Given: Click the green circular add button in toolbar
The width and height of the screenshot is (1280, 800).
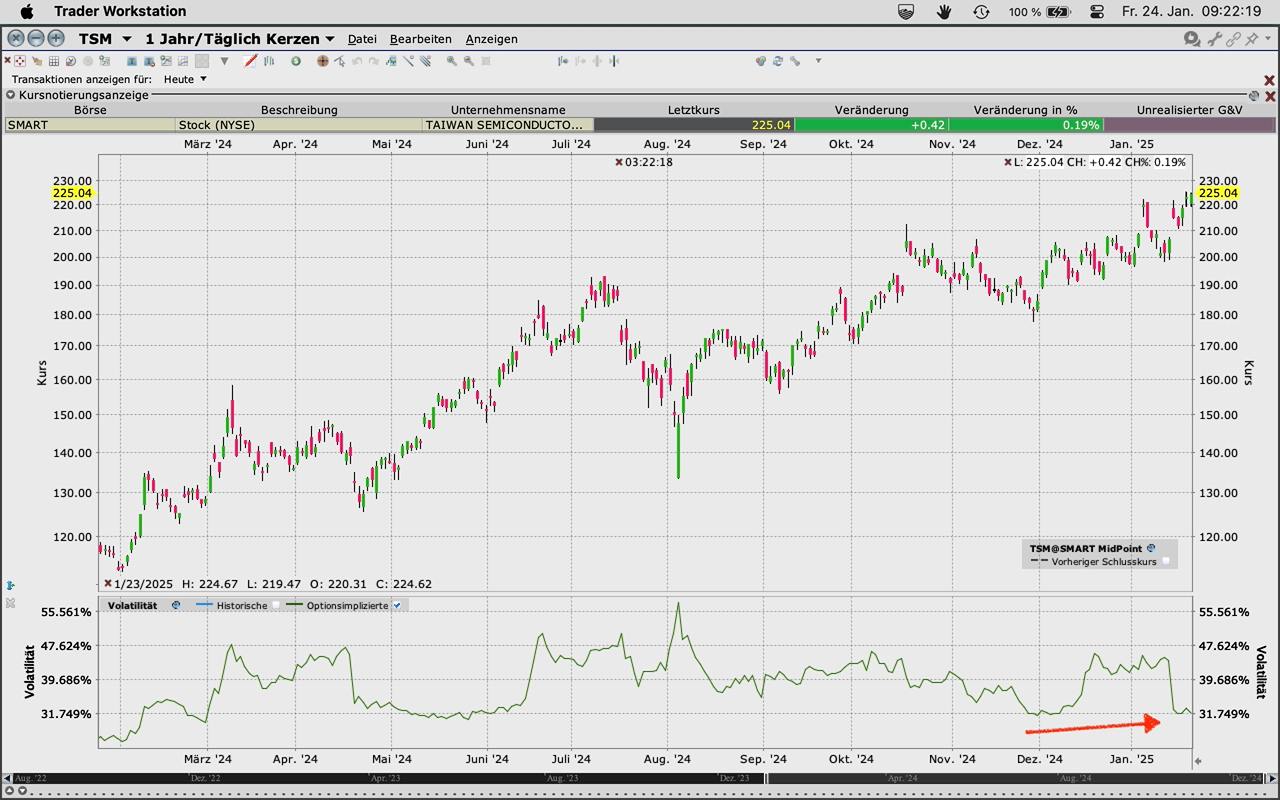Looking at the screenshot, I should click(296, 61).
